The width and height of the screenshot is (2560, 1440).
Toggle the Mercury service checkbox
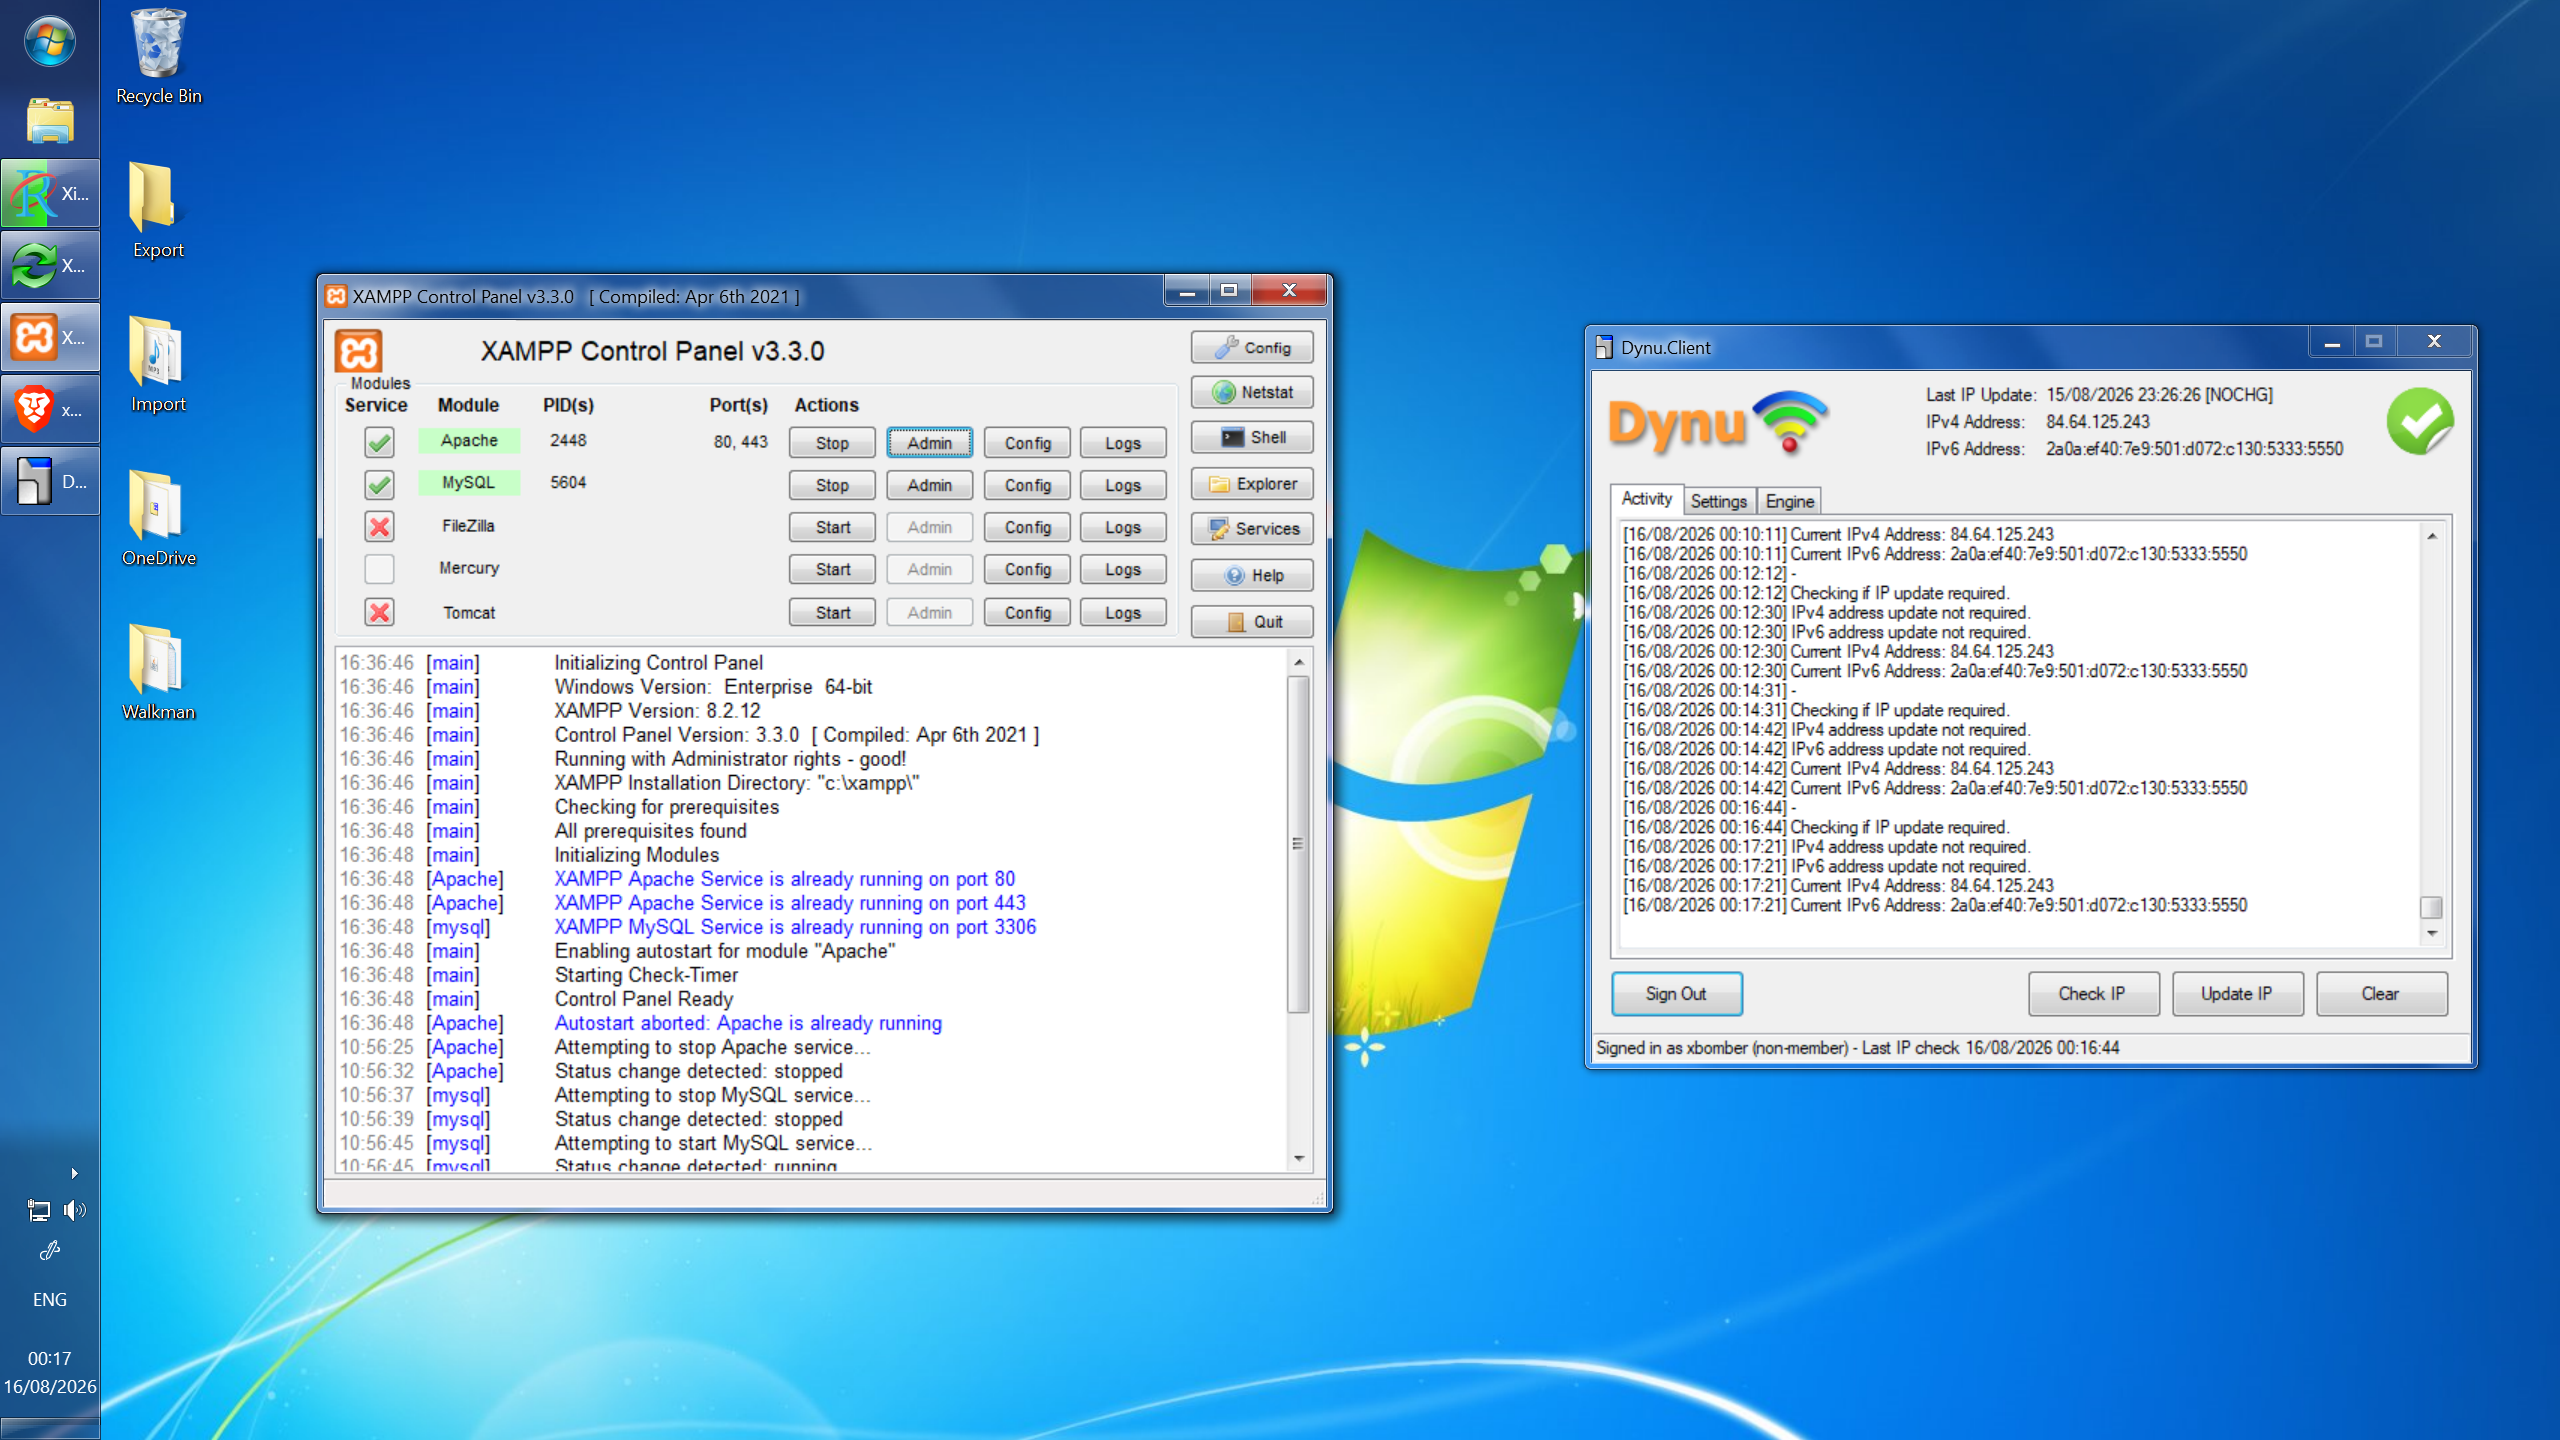tap(379, 569)
